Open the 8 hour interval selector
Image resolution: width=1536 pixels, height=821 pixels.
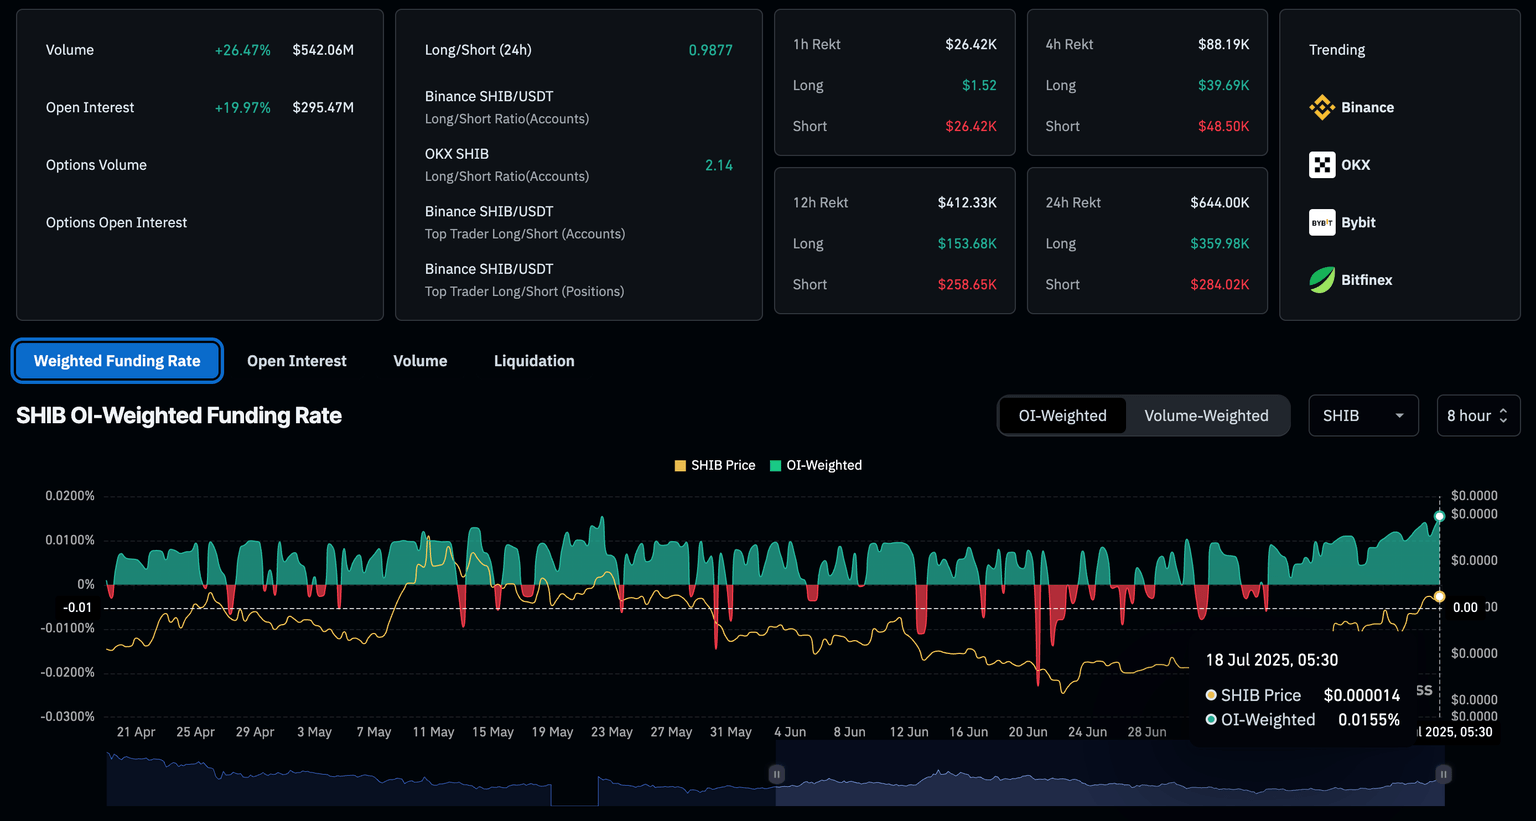(x=1477, y=416)
